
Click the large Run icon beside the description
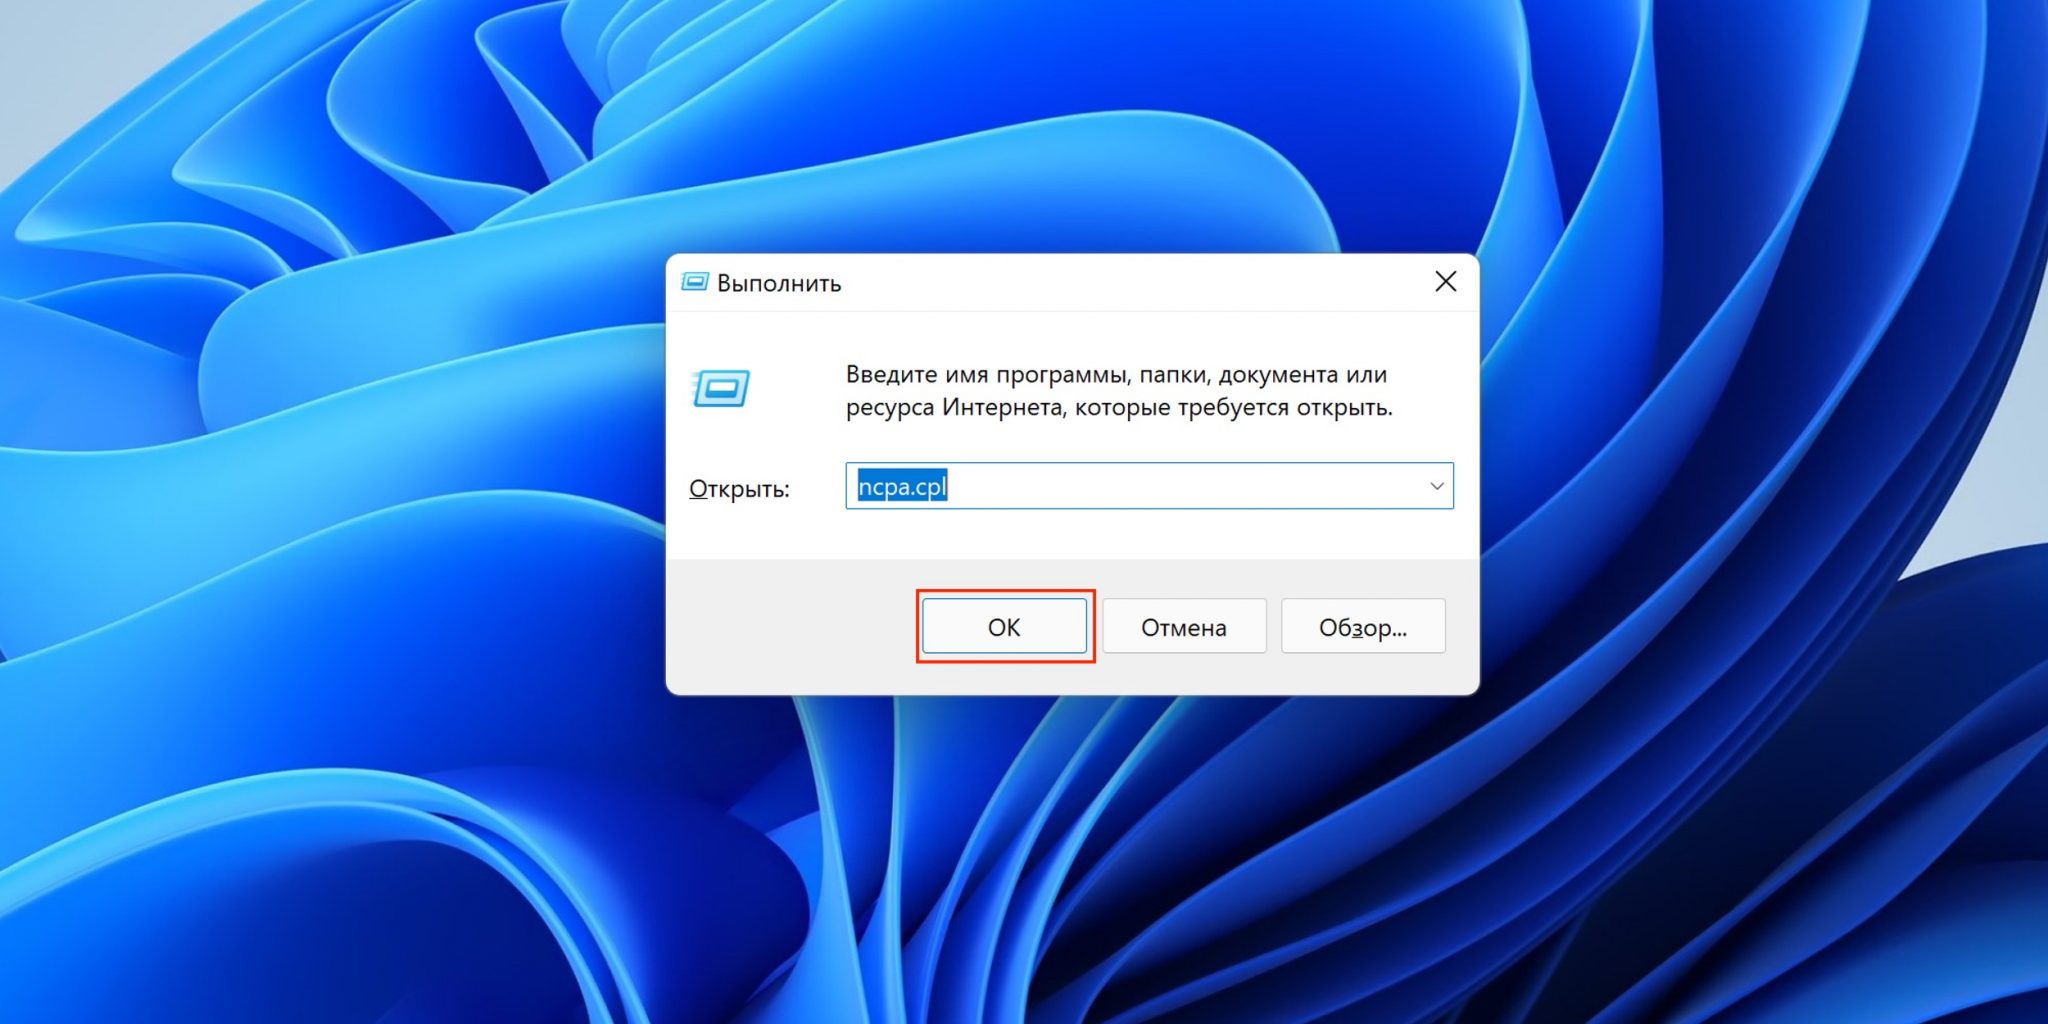click(x=721, y=388)
